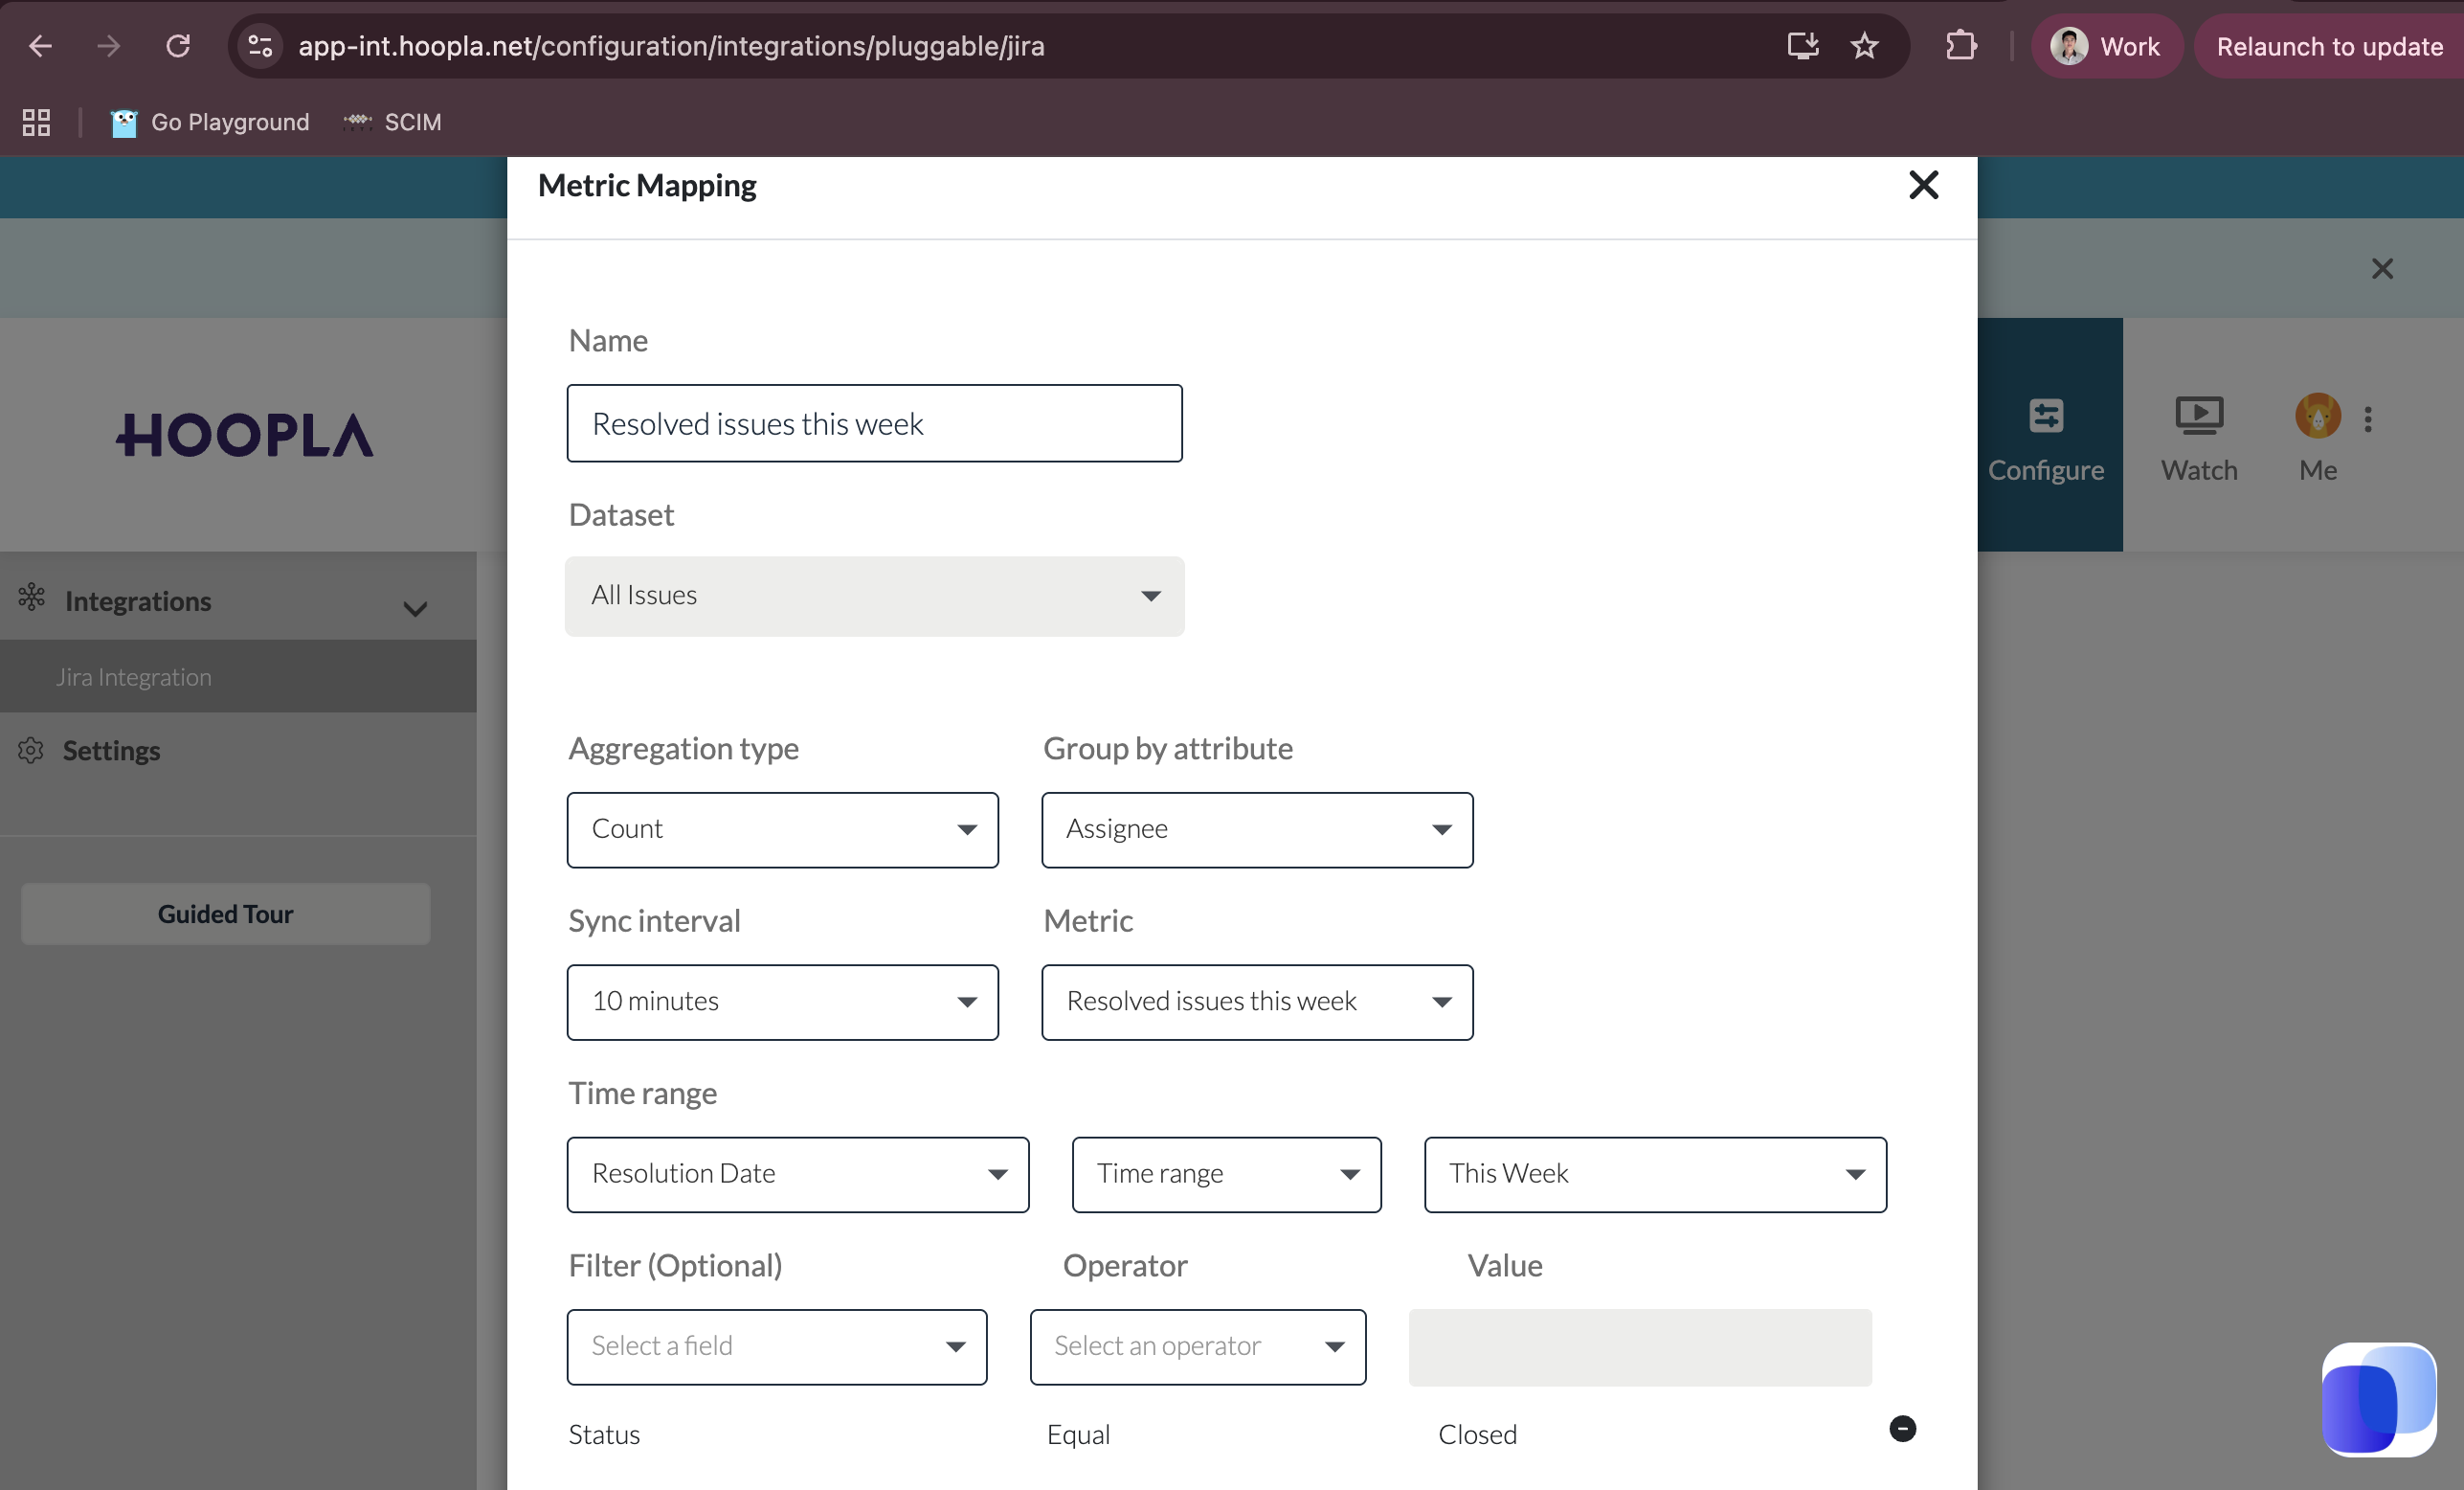Edit the Name input field
This screenshot has height=1490, width=2464.
874,423
